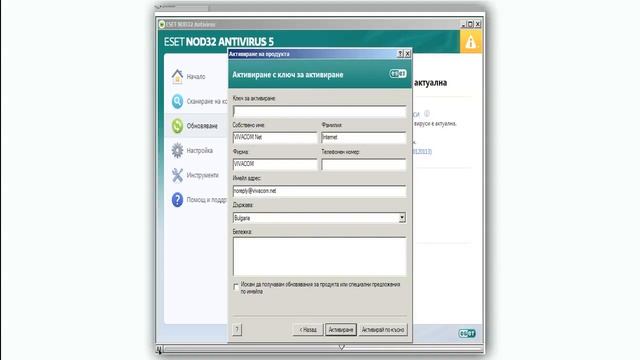Toggle the product updates email checkbox
Image resolution: width=640 pixels, height=360 pixels.
pos(236,287)
